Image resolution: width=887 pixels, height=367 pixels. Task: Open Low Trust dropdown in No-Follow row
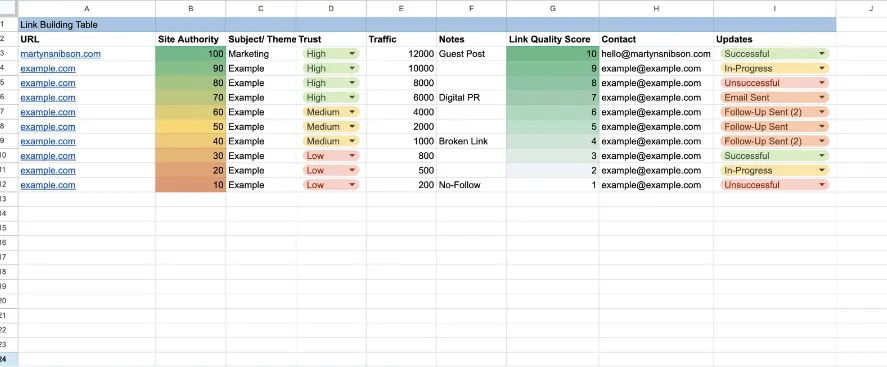pyautogui.click(x=331, y=185)
